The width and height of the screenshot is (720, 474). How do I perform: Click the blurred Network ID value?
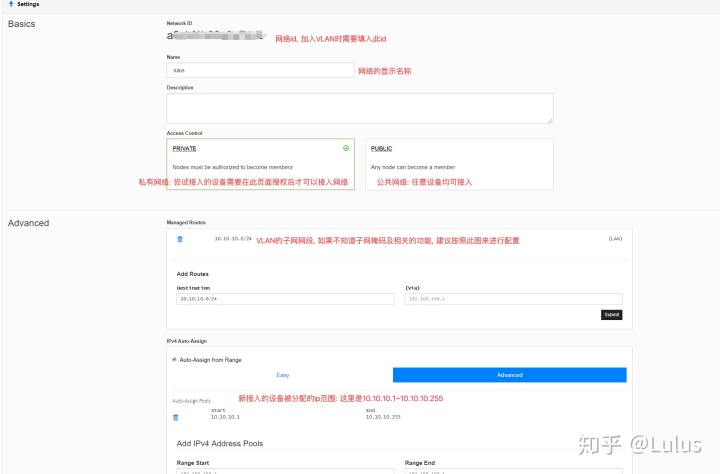click(216, 35)
